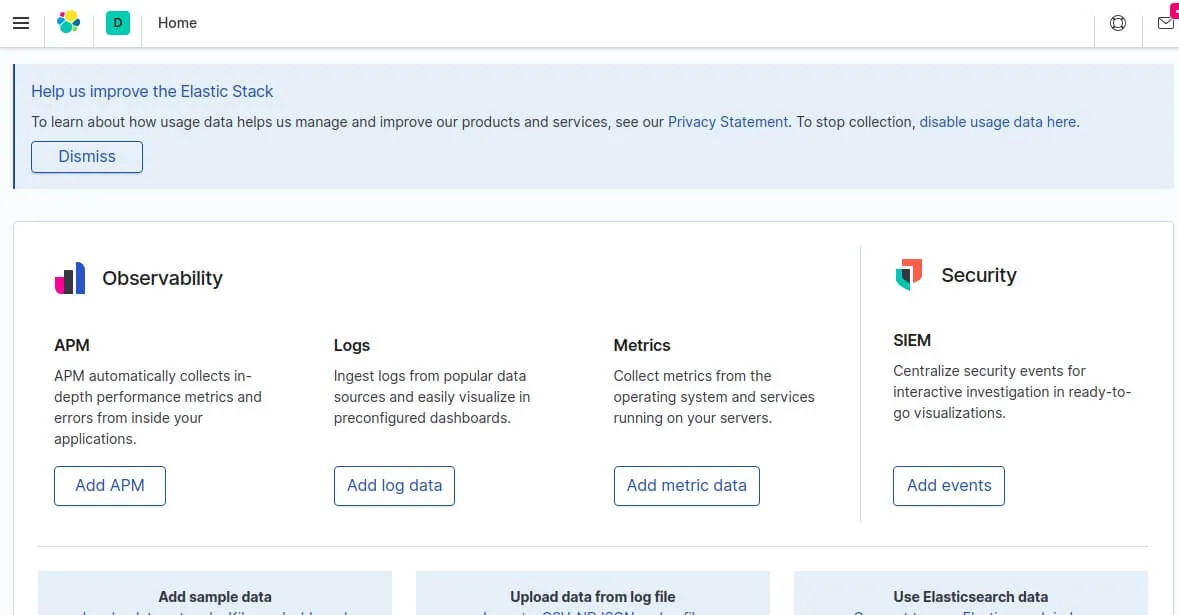Screen dimensions: 1179x615
Task: Open the Privacy Statement link
Action: [728, 122]
